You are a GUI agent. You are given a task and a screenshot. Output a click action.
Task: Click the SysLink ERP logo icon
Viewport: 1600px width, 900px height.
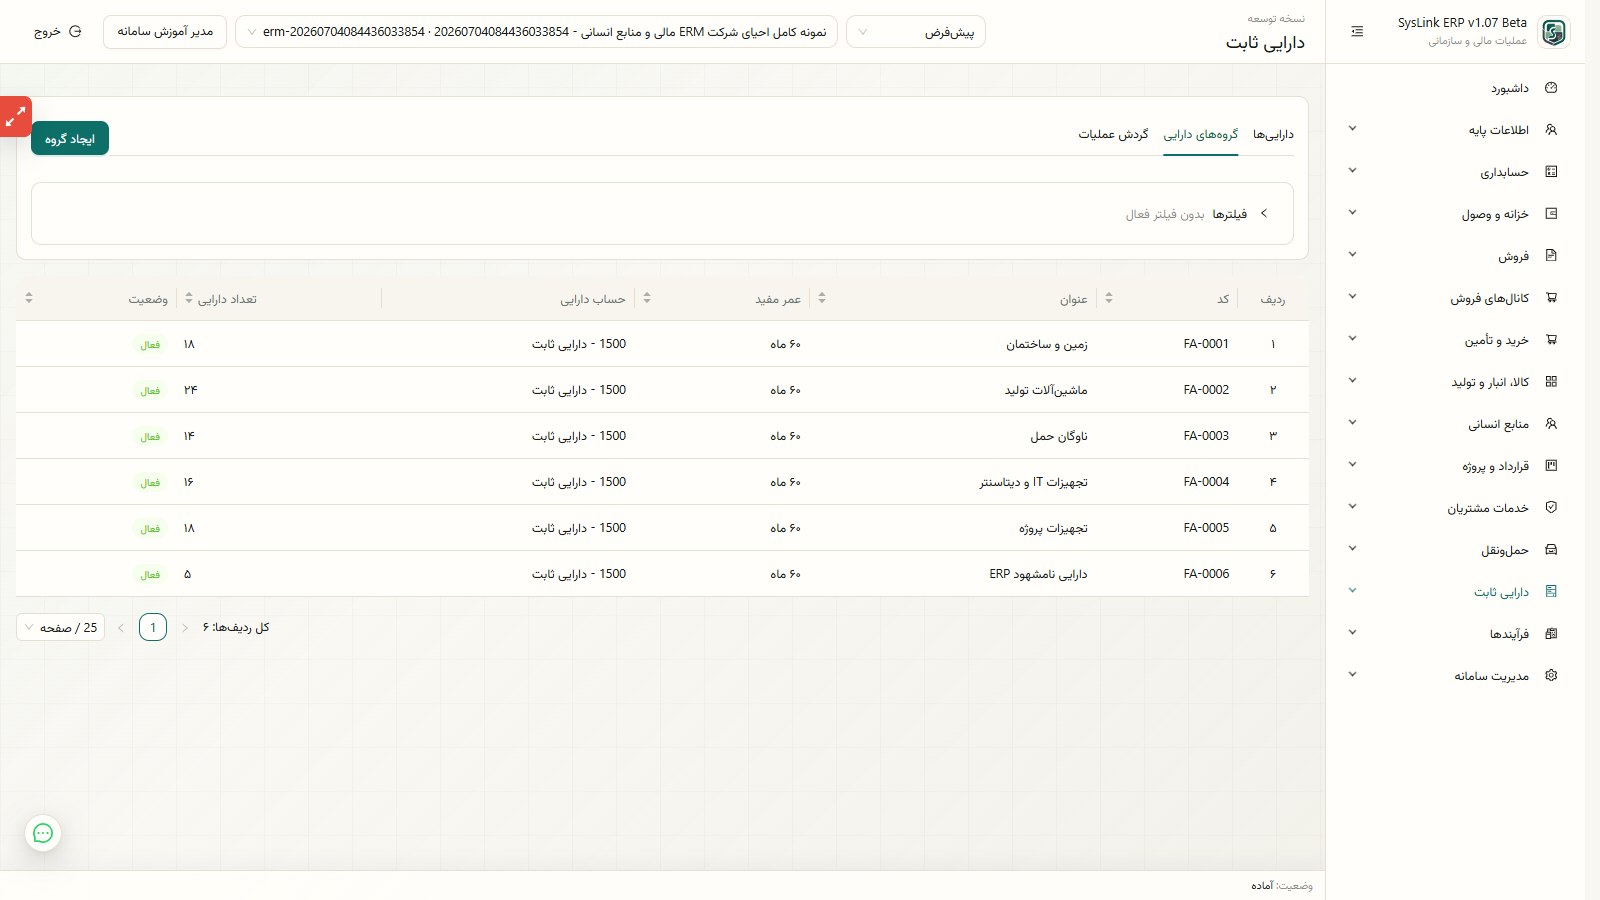coord(1553,32)
